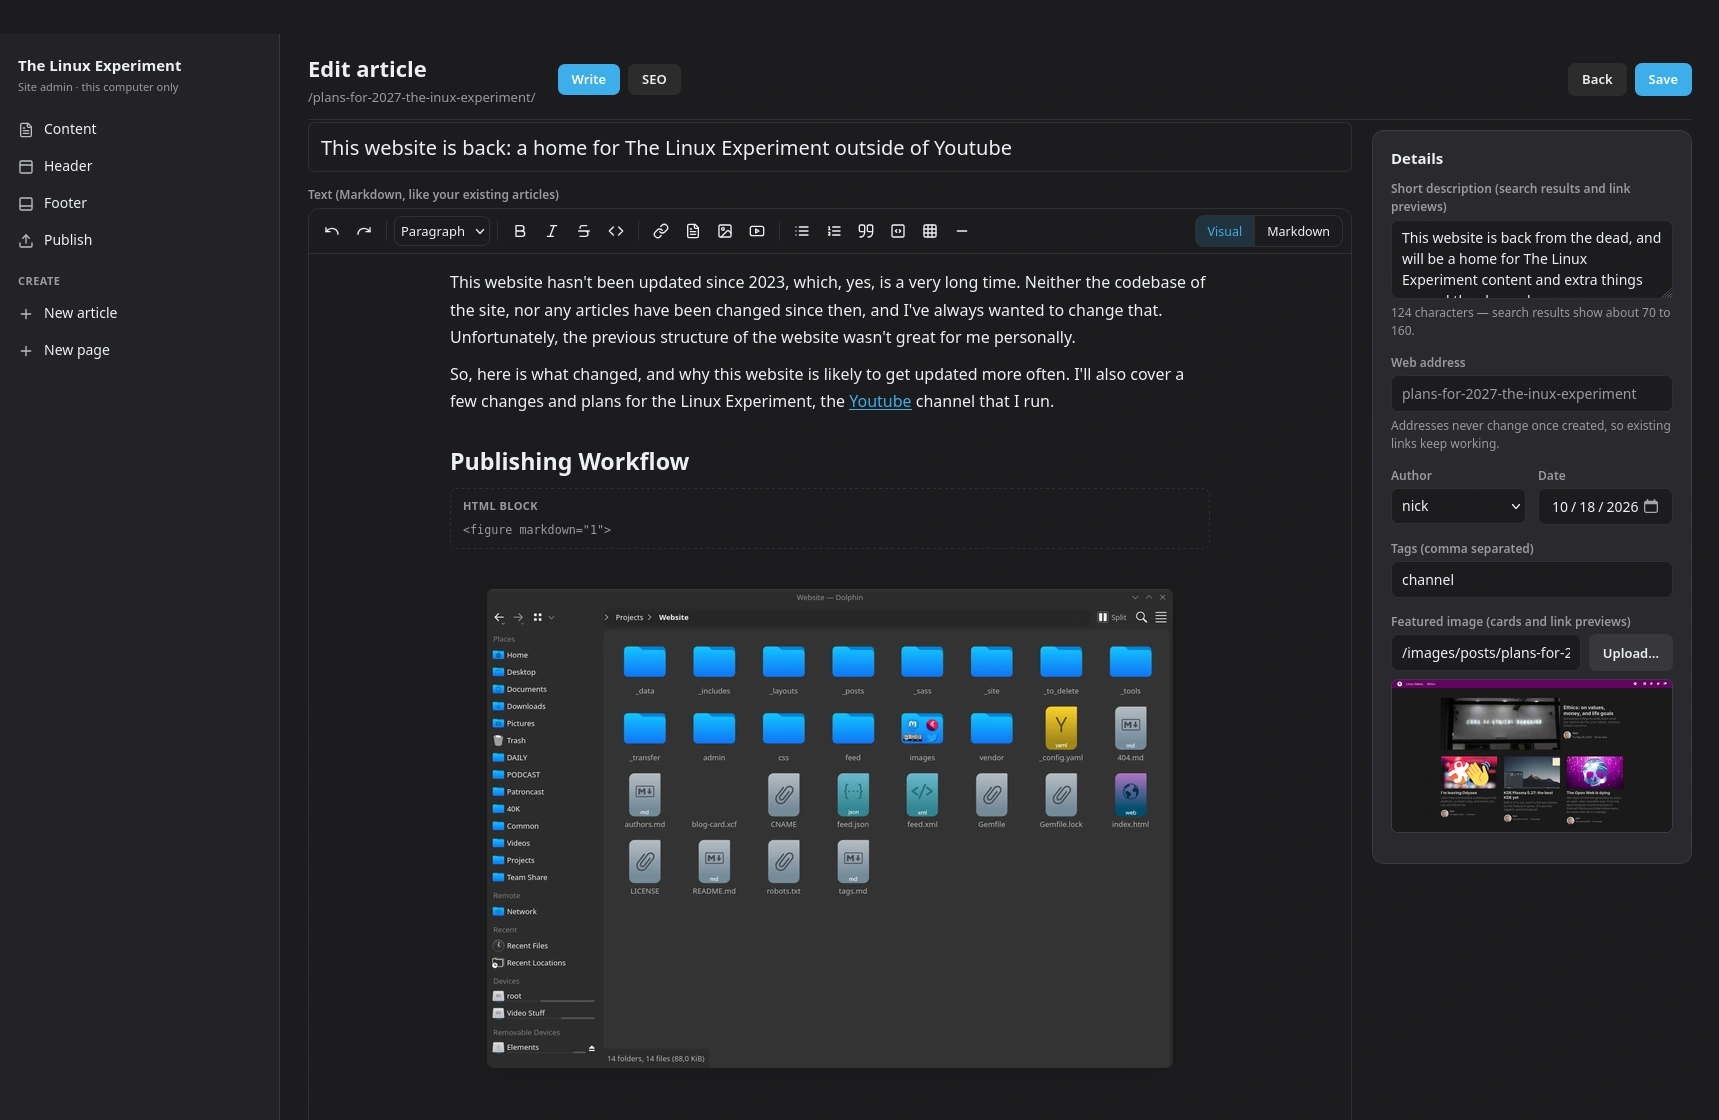The width and height of the screenshot is (1719, 1120).
Task: Create a New page
Action: [x=140, y=350]
